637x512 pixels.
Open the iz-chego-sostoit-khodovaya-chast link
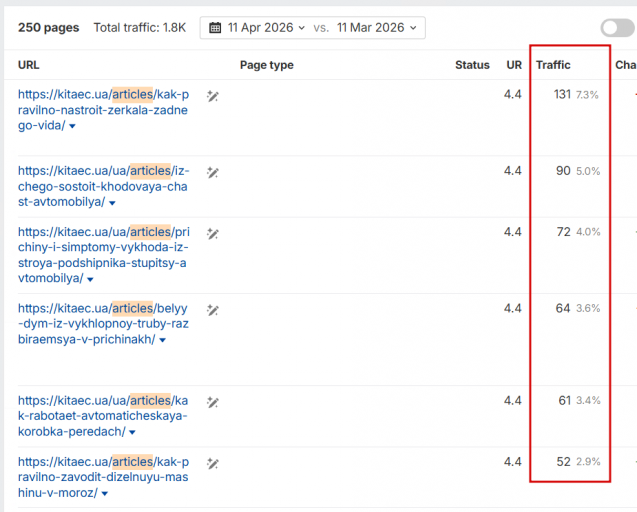pyautogui.click(x=103, y=186)
